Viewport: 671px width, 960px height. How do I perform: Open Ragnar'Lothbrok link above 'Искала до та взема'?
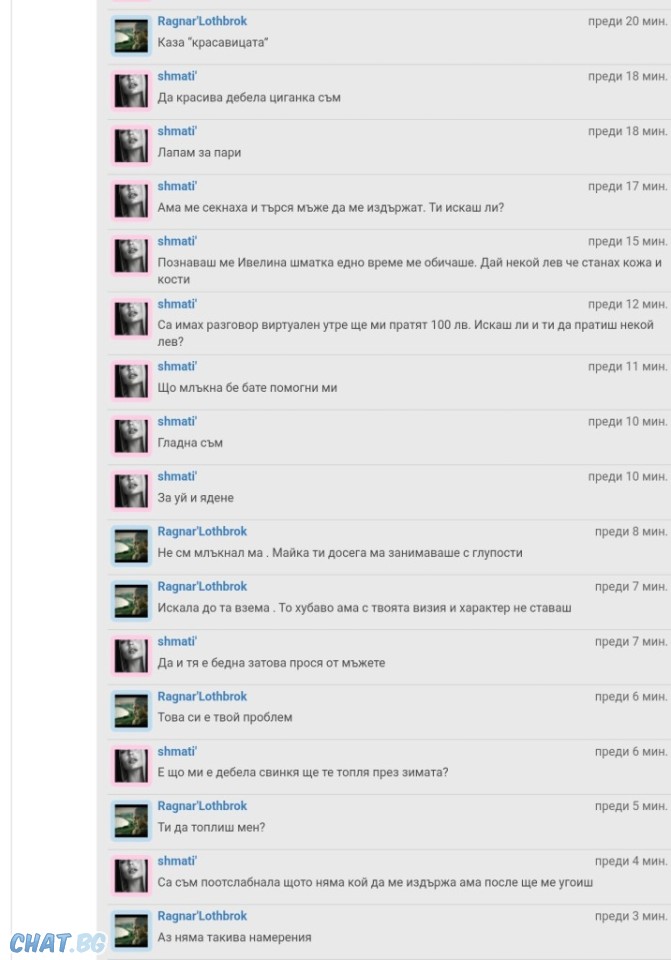pos(202,587)
